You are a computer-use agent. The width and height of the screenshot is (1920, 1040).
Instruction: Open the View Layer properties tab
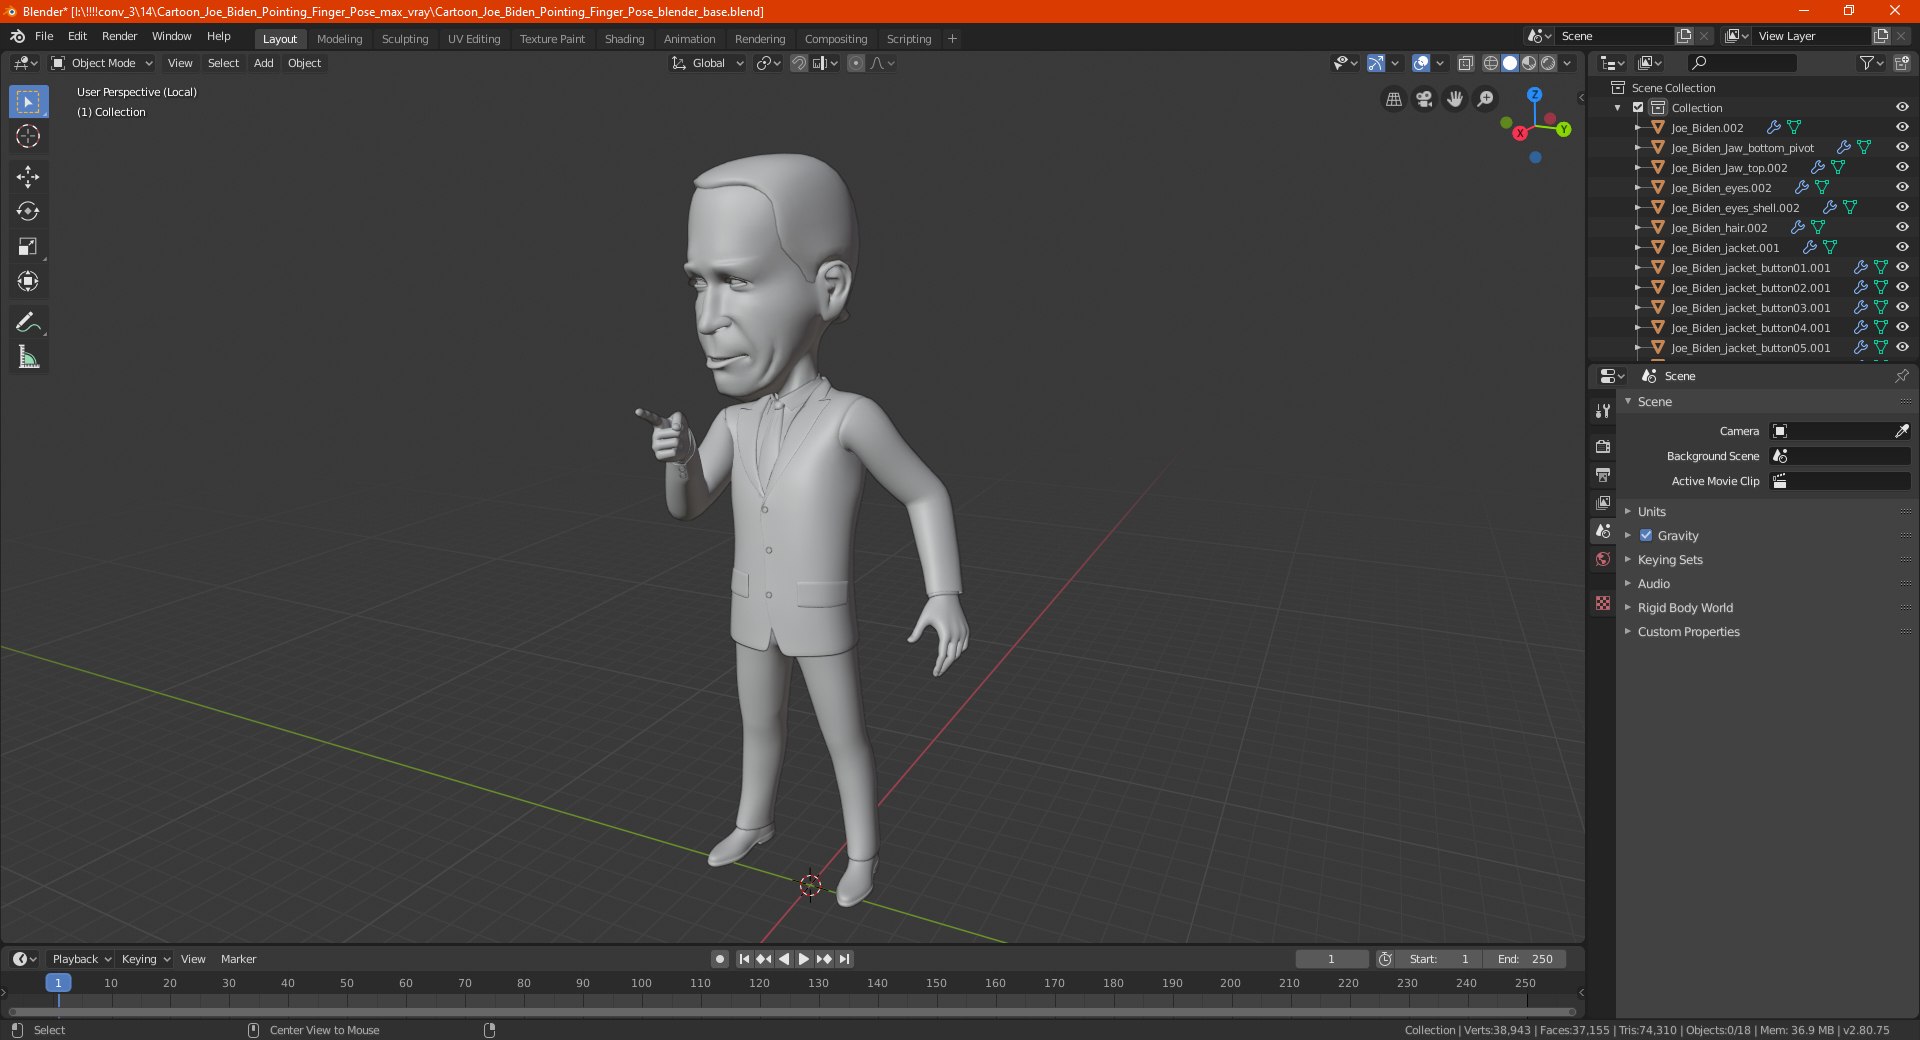pos(1603,502)
